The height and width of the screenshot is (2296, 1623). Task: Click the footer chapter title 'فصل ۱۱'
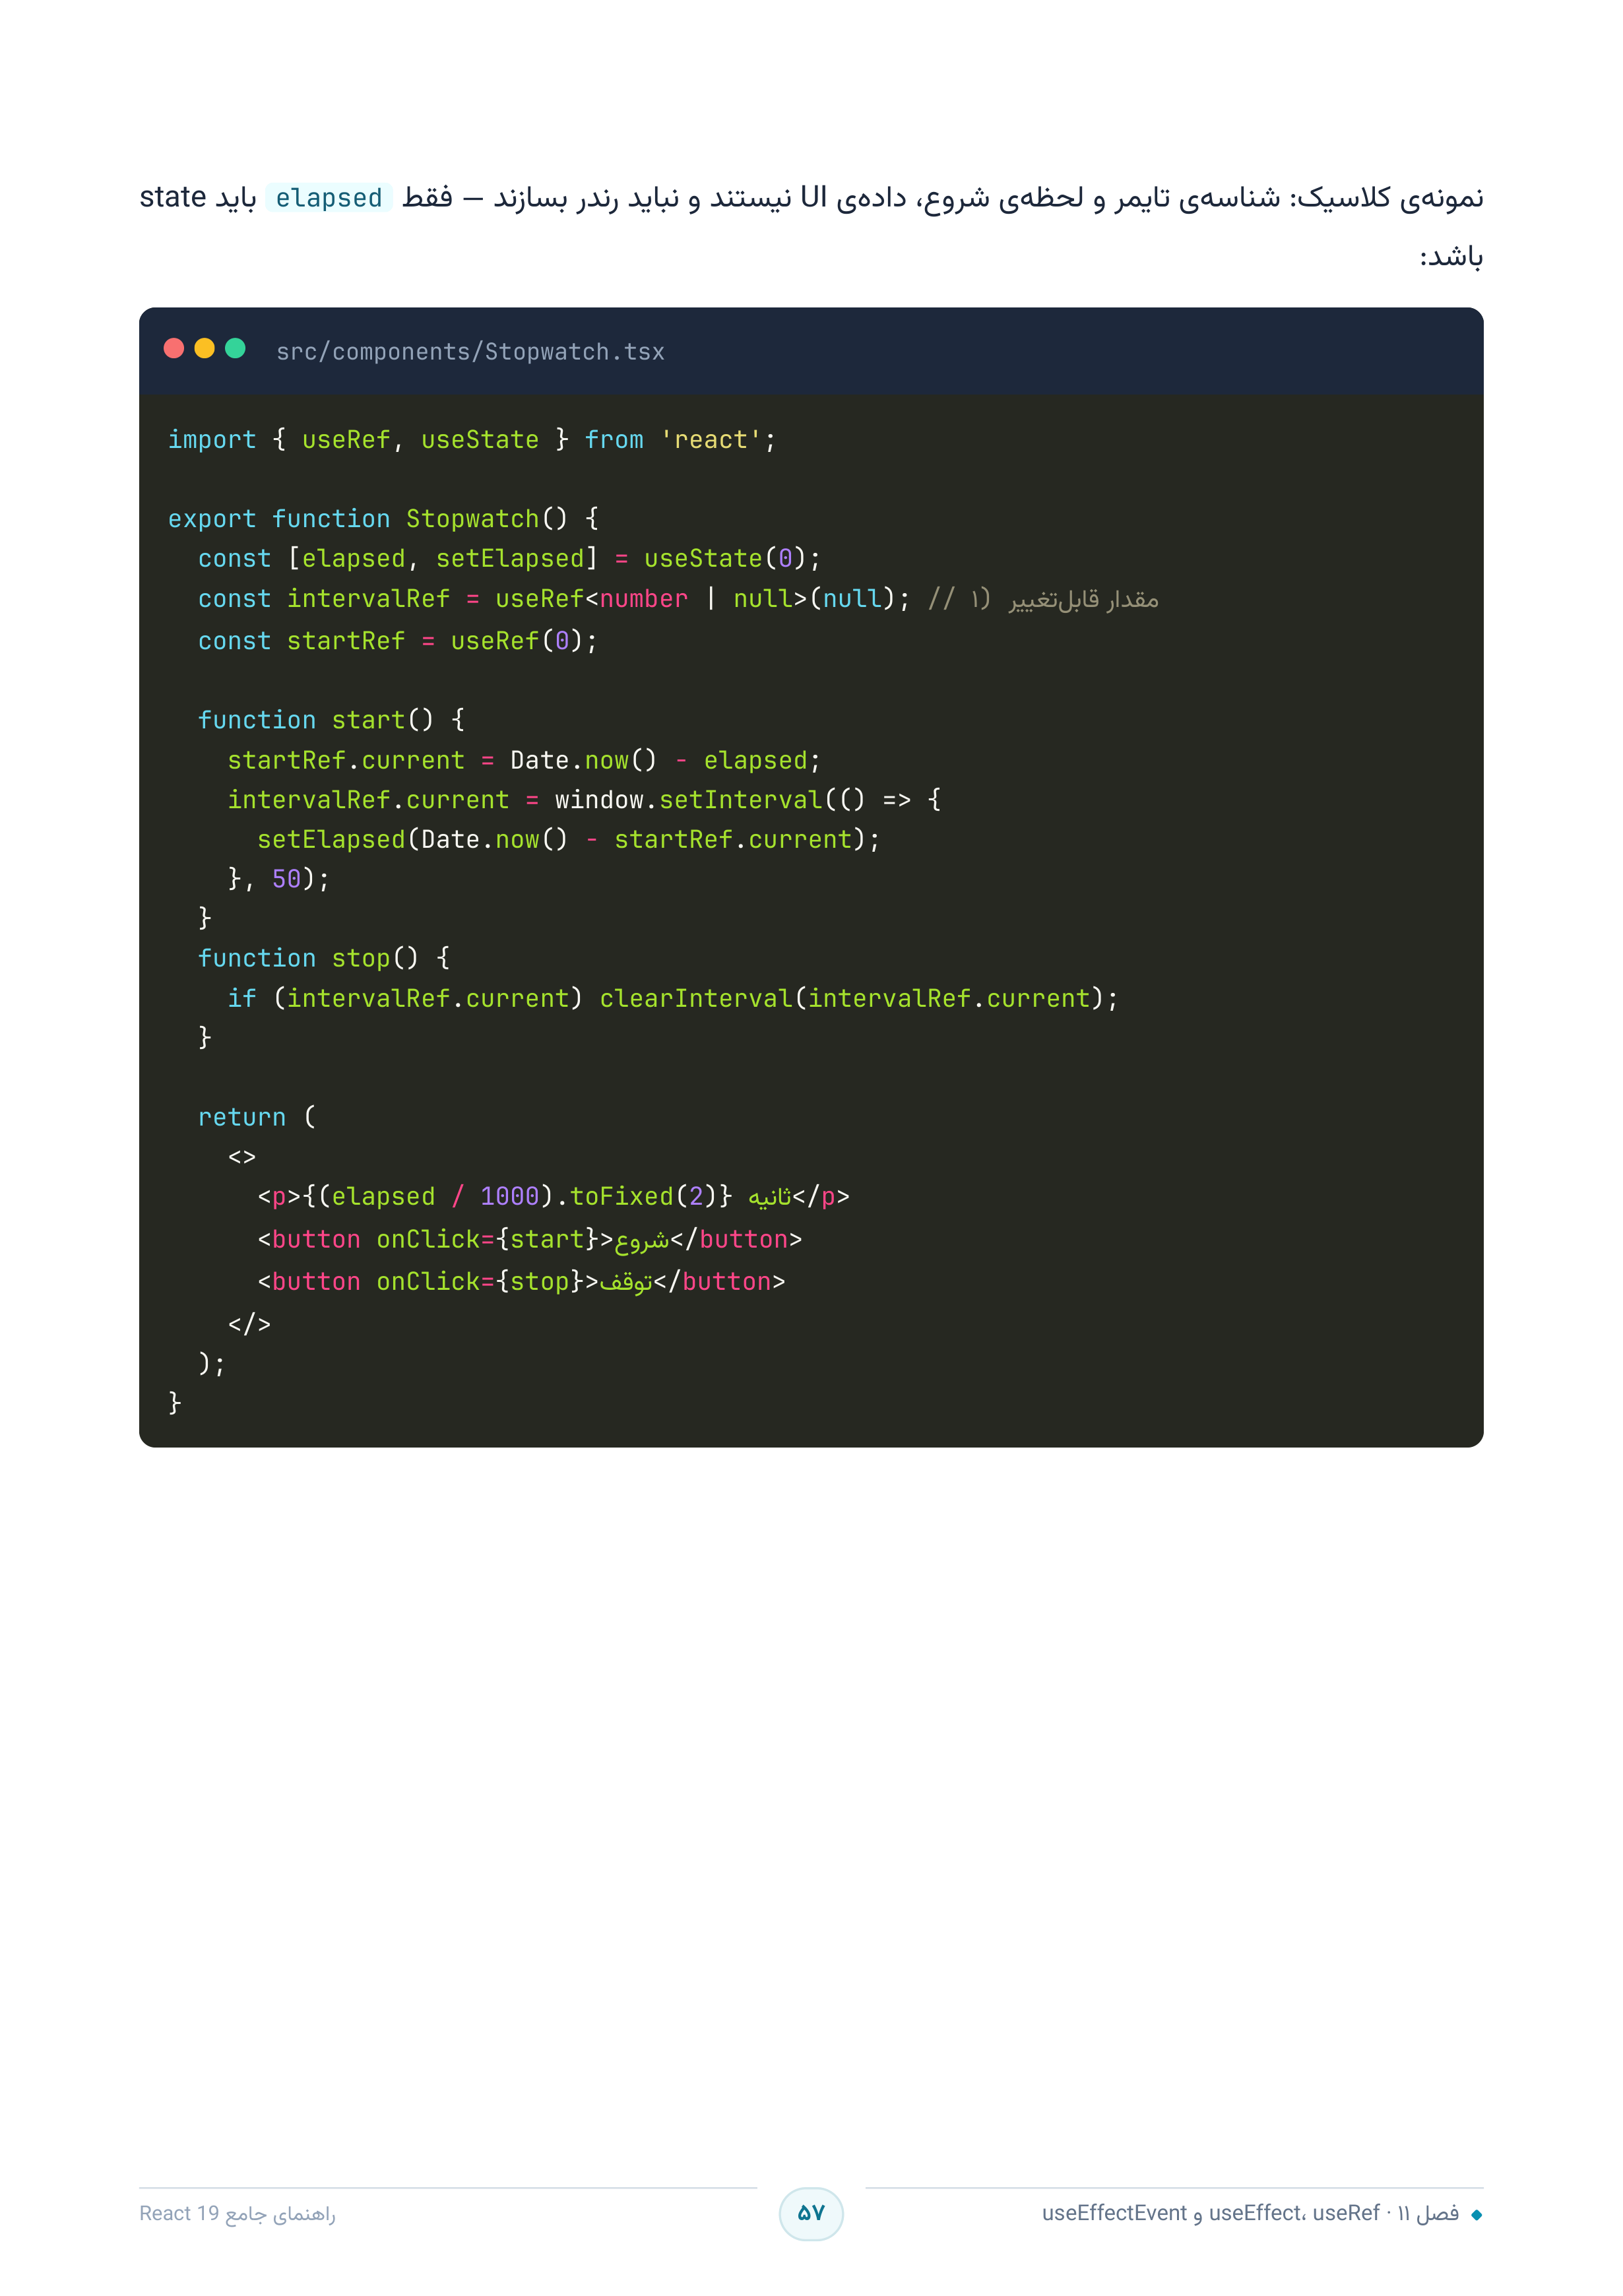[x=1428, y=2214]
